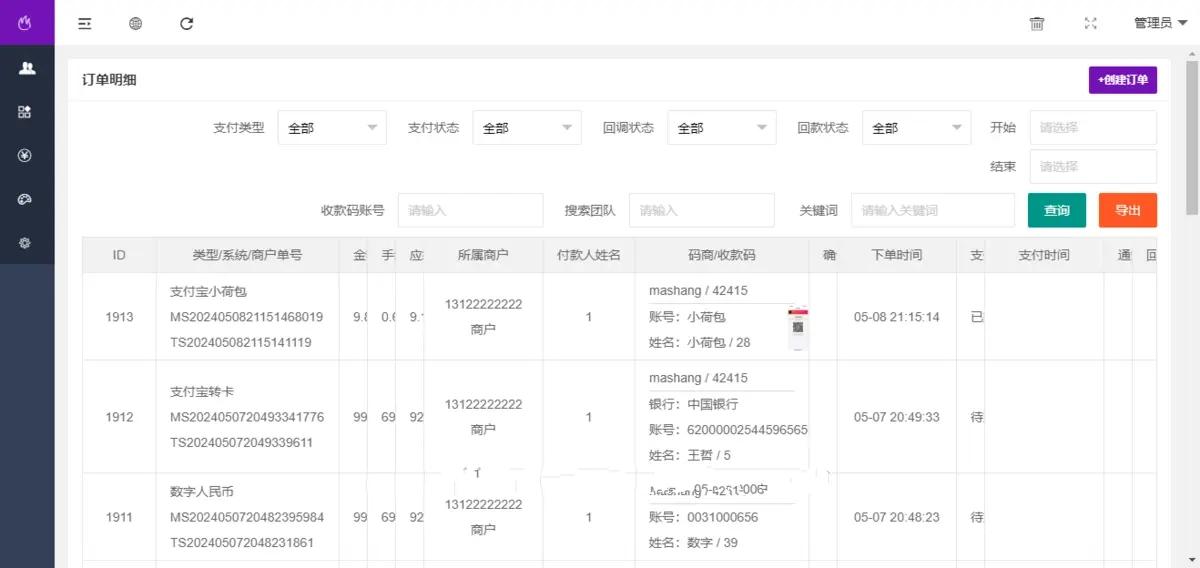The height and width of the screenshot is (568, 1200).
Task: Click the 码商/收款码 column header
Action: pyautogui.click(x=722, y=255)
